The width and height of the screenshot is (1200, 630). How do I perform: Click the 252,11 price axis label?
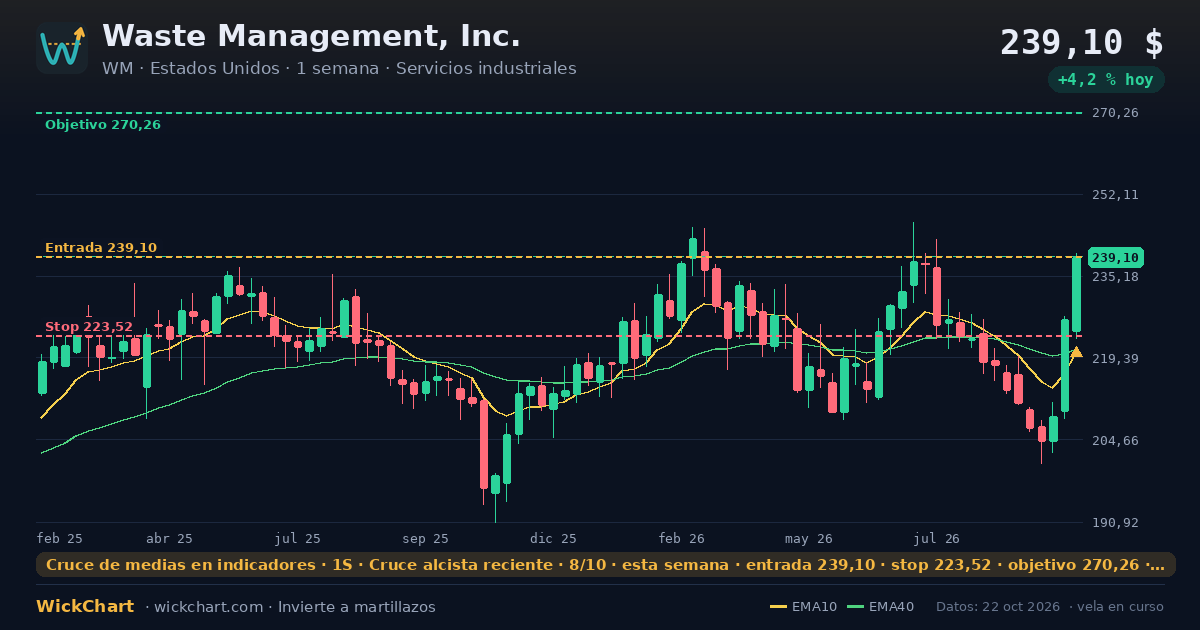[1115, 194]
